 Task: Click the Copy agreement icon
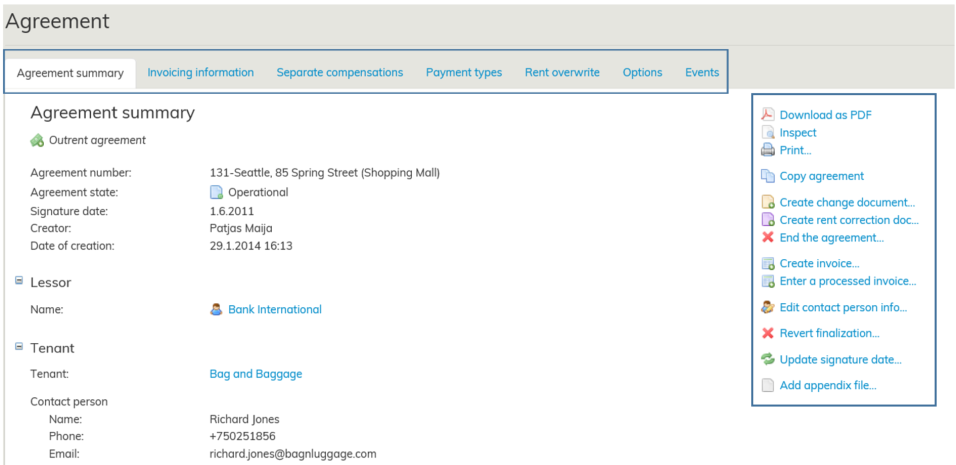(x=767, y=176)
